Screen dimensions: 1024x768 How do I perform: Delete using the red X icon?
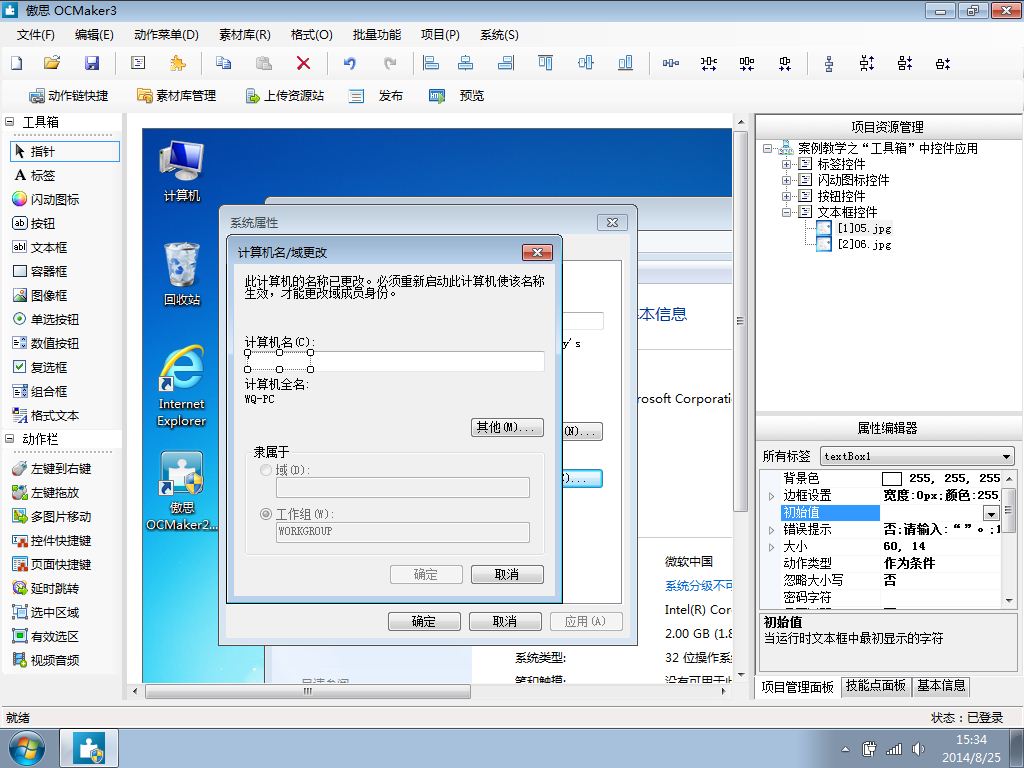coord(303,63)
